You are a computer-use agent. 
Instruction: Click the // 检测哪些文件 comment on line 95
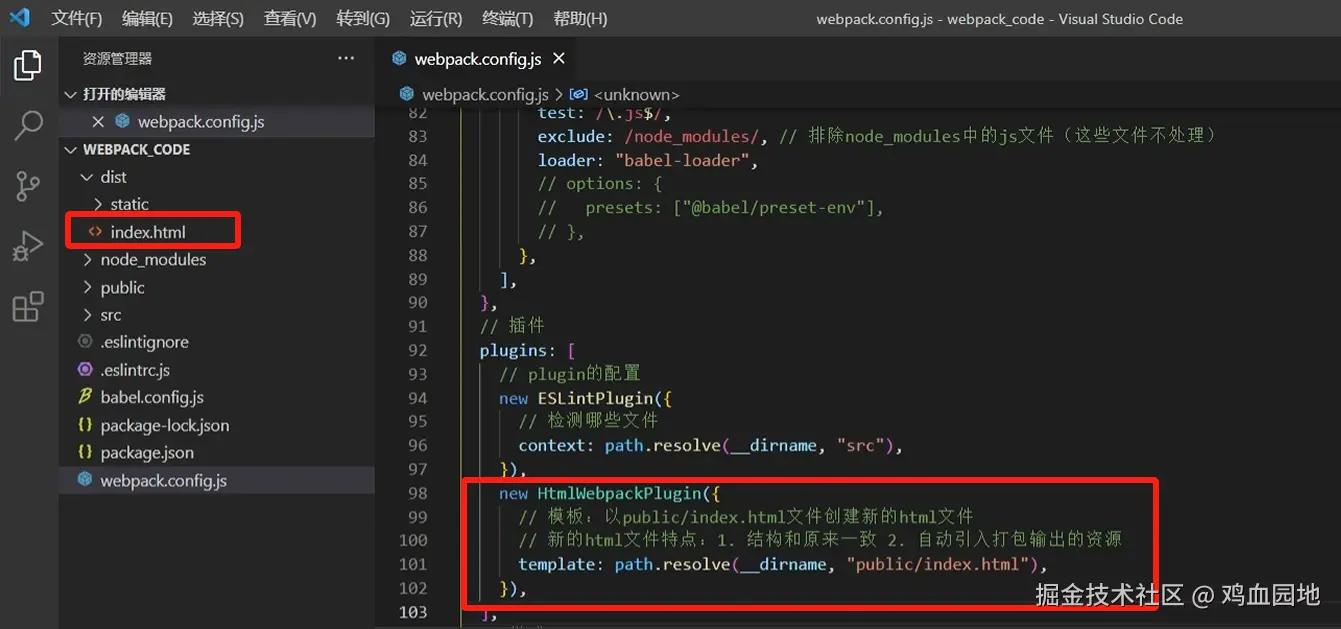(588, 421)
